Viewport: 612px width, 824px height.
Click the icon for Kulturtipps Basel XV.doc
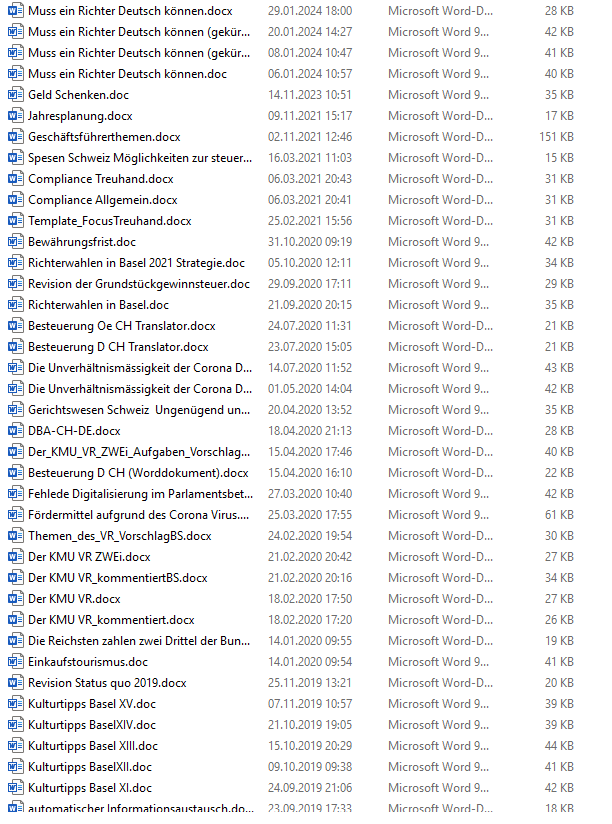click(15, 704)
